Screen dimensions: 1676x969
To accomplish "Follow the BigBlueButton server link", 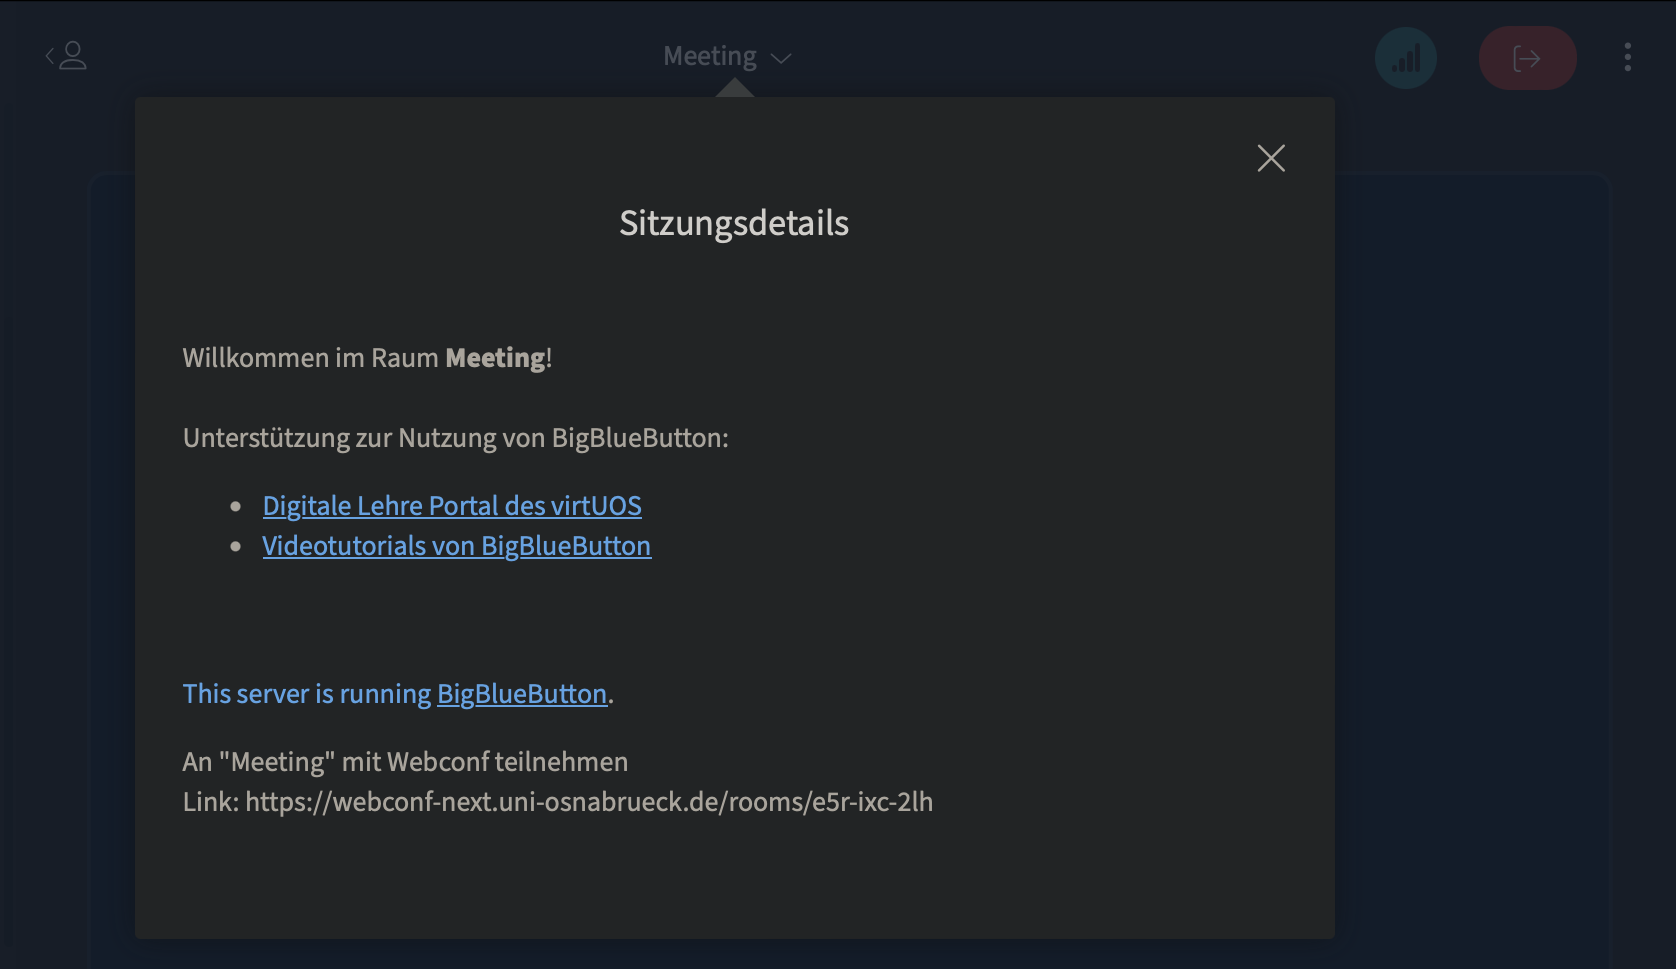I will point(522,694).
